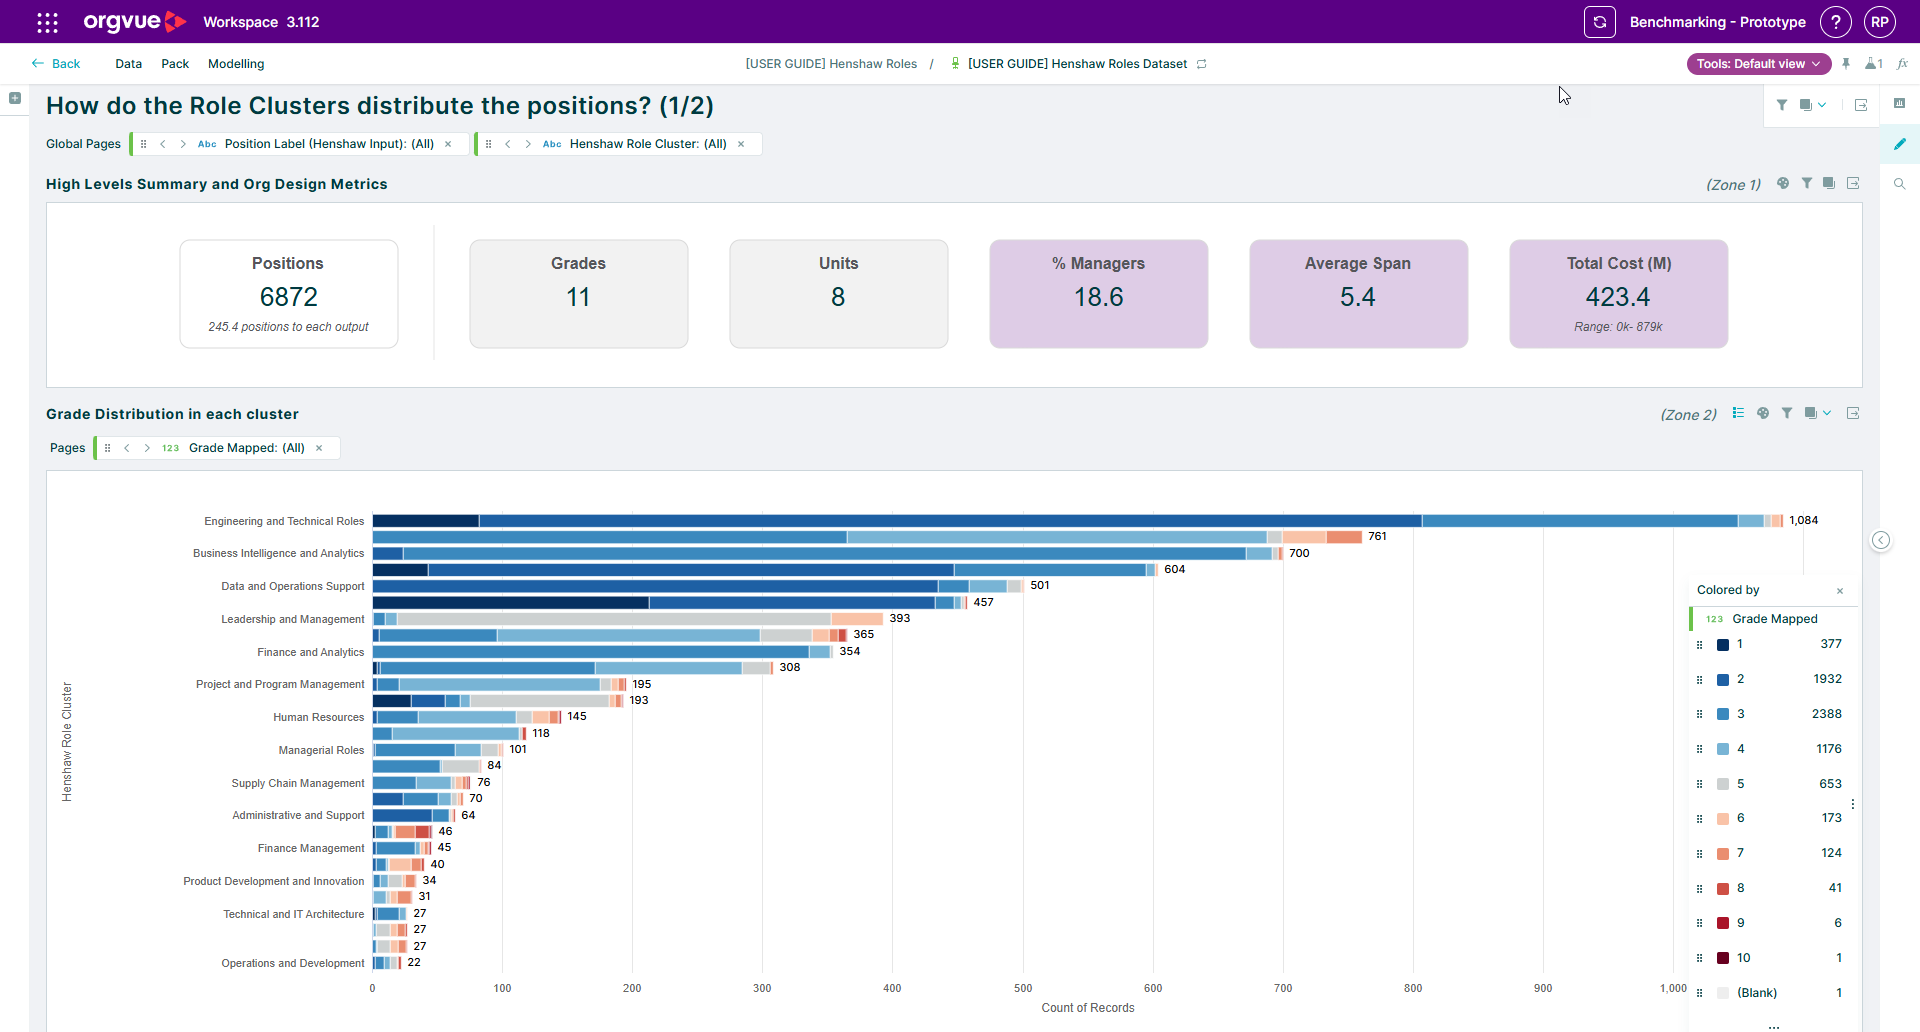
Task: Open the Modelling menu
Action: 236,64
